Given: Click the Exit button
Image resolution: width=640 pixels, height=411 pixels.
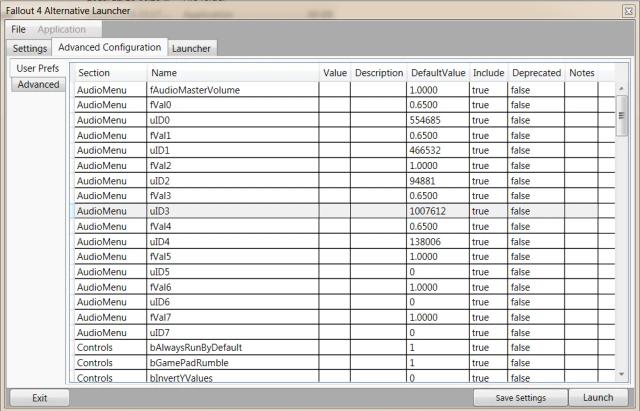Looking at the screenshot, I should [40, 398].
